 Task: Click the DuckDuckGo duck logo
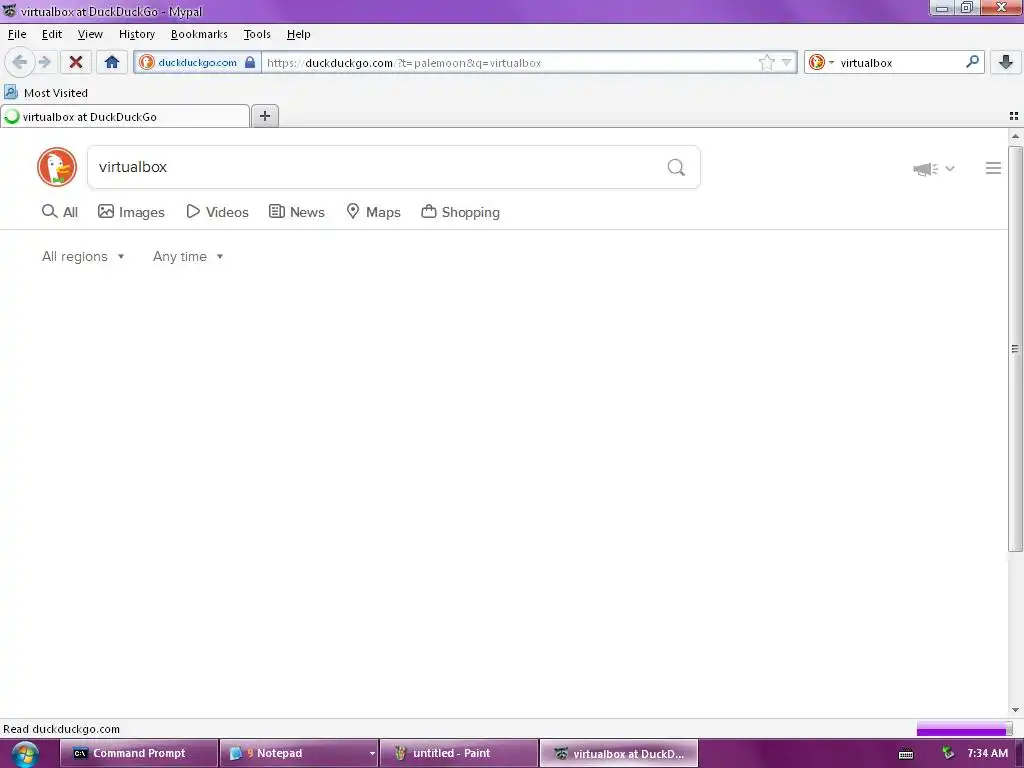coord(57,167)
